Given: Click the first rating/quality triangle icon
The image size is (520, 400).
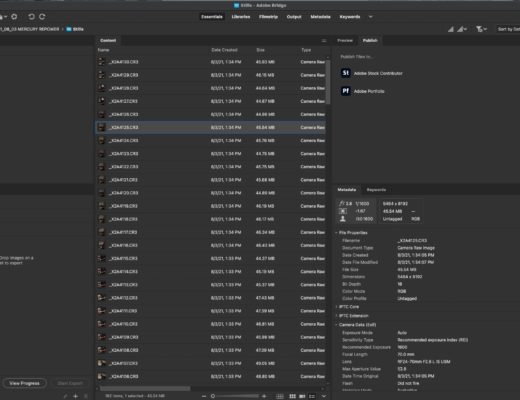Looking at the screenshot, I should point(450,29).
